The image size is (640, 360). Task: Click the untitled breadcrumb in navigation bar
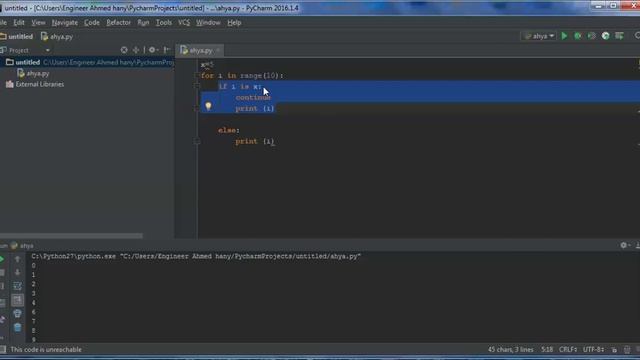pyautogui.click(x=17, y=37)
